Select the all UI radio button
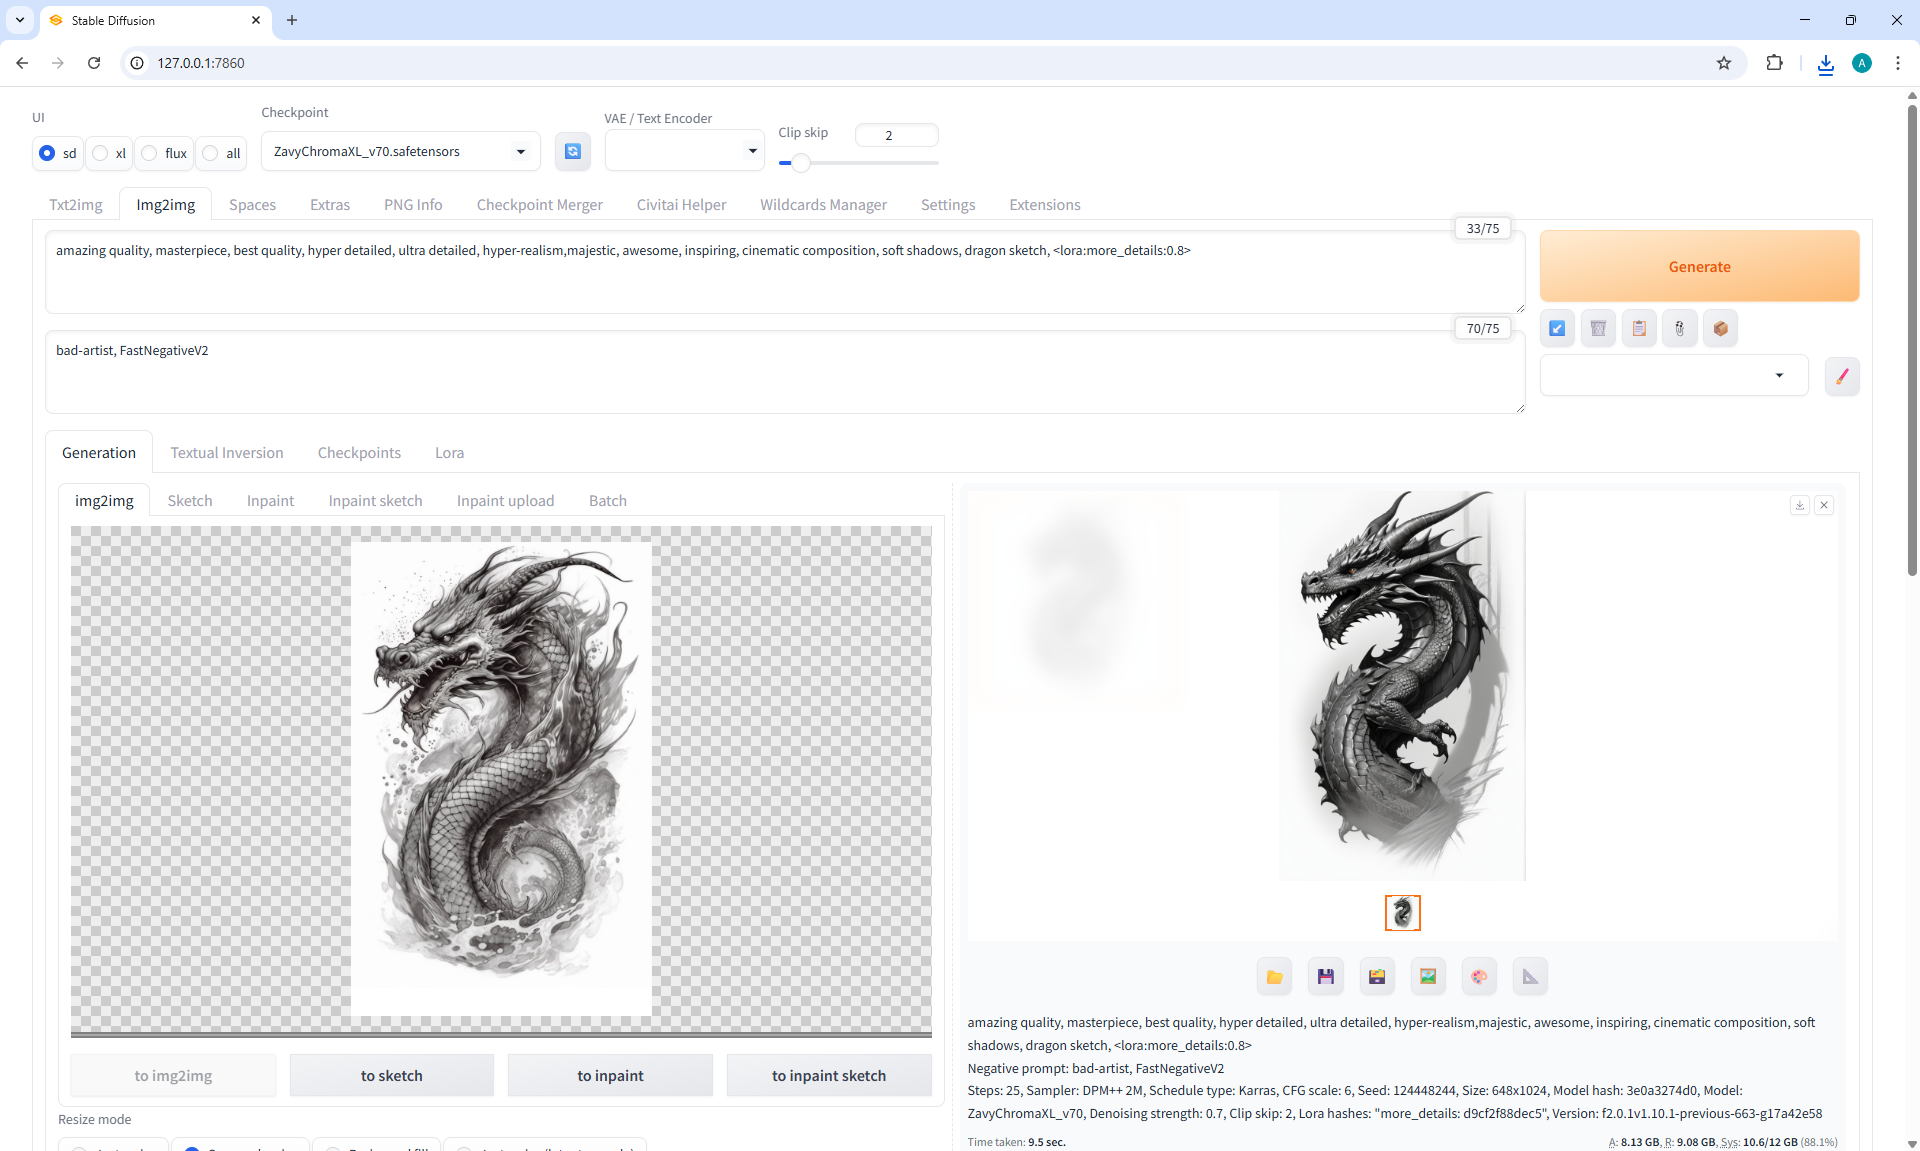This screenshot has height=1151, width=1920. click(210, 153)
